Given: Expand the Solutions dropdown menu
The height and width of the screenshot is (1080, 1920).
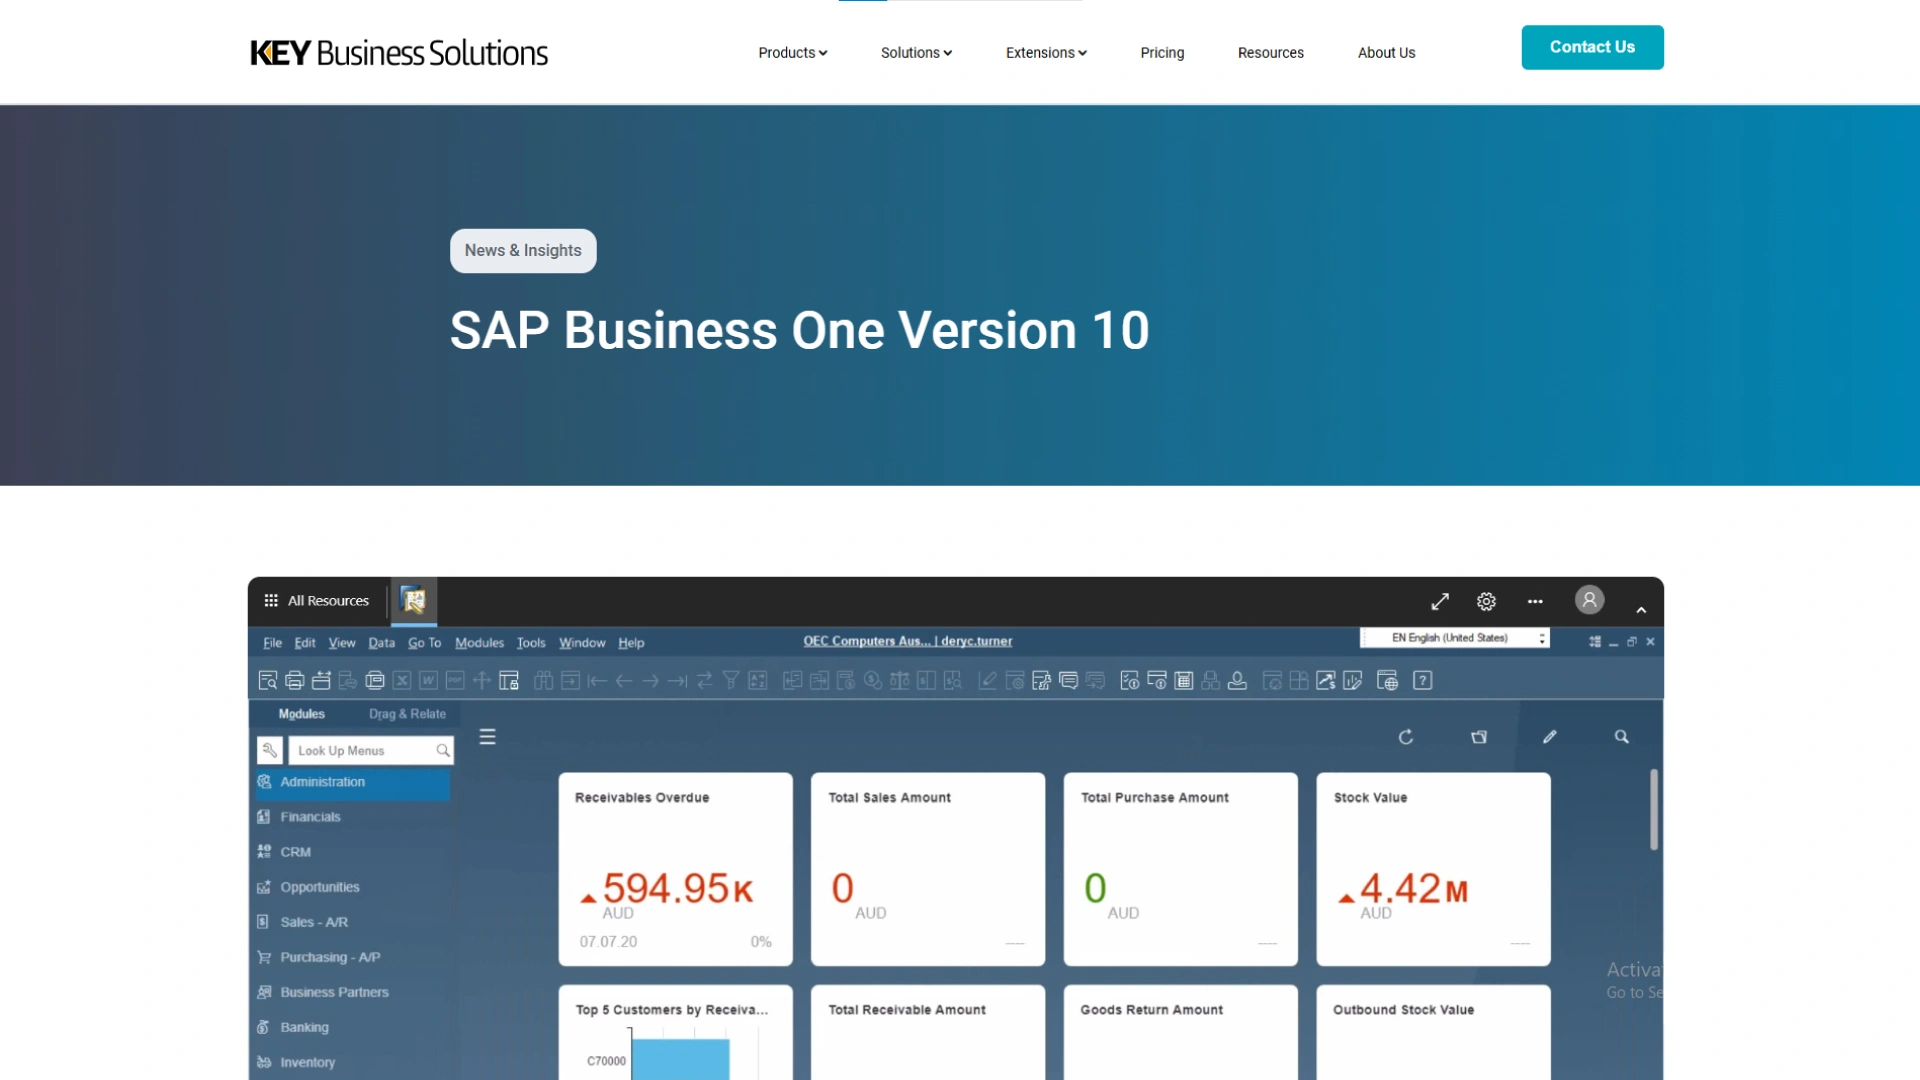Looking at the screenshot, I should [916, 53].
